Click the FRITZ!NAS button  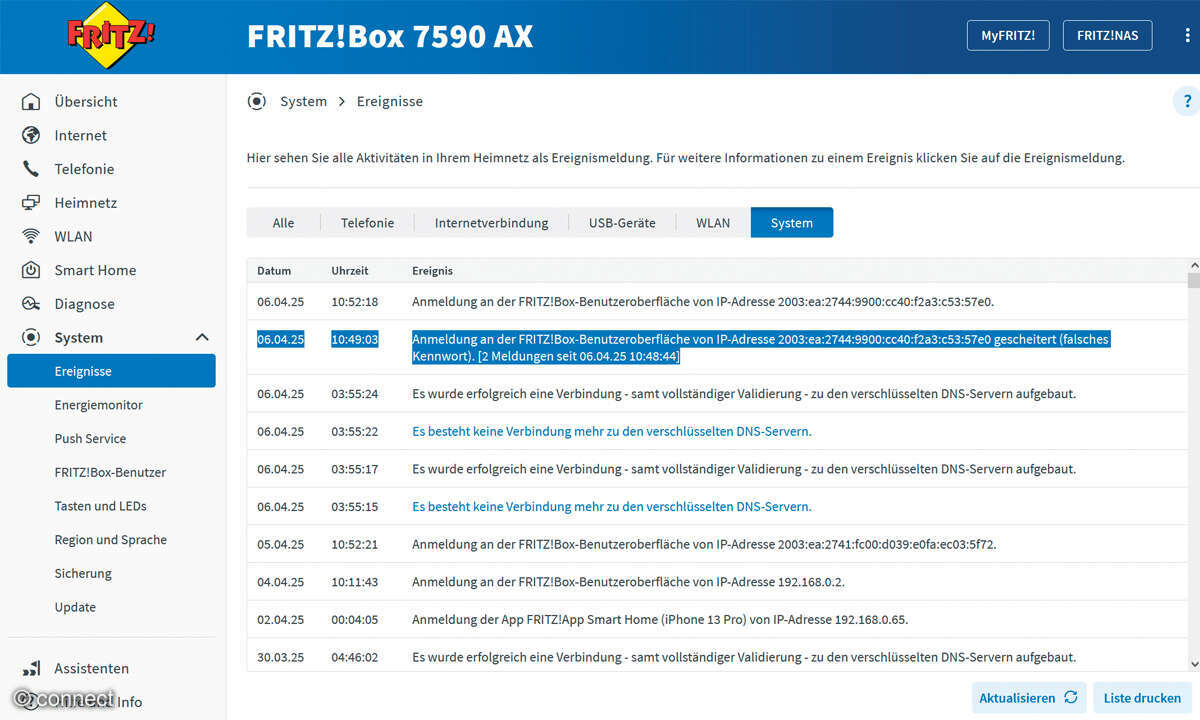[x=1107, y=35]
